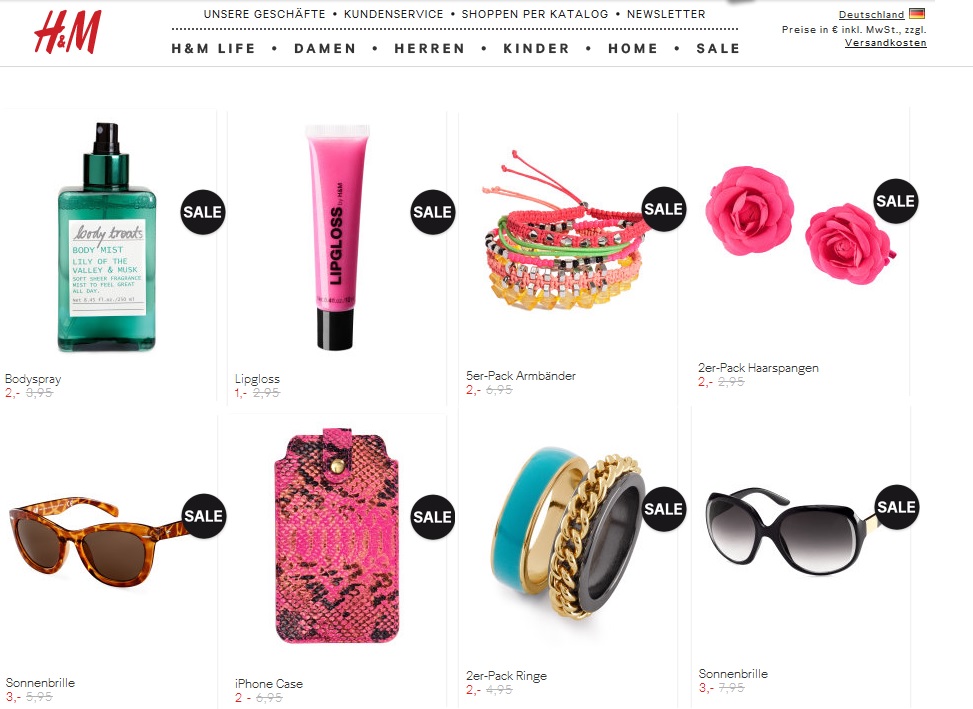
Task: Click the German flag icon
Action: coord(917,13)
